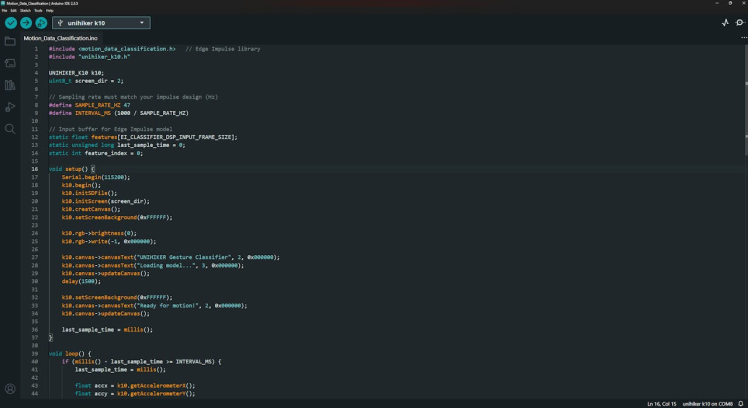Open the Tools menu
Image resolution: width=748 pixels, height=408 pixels.
pyautogui.click(x=37, y=10)
